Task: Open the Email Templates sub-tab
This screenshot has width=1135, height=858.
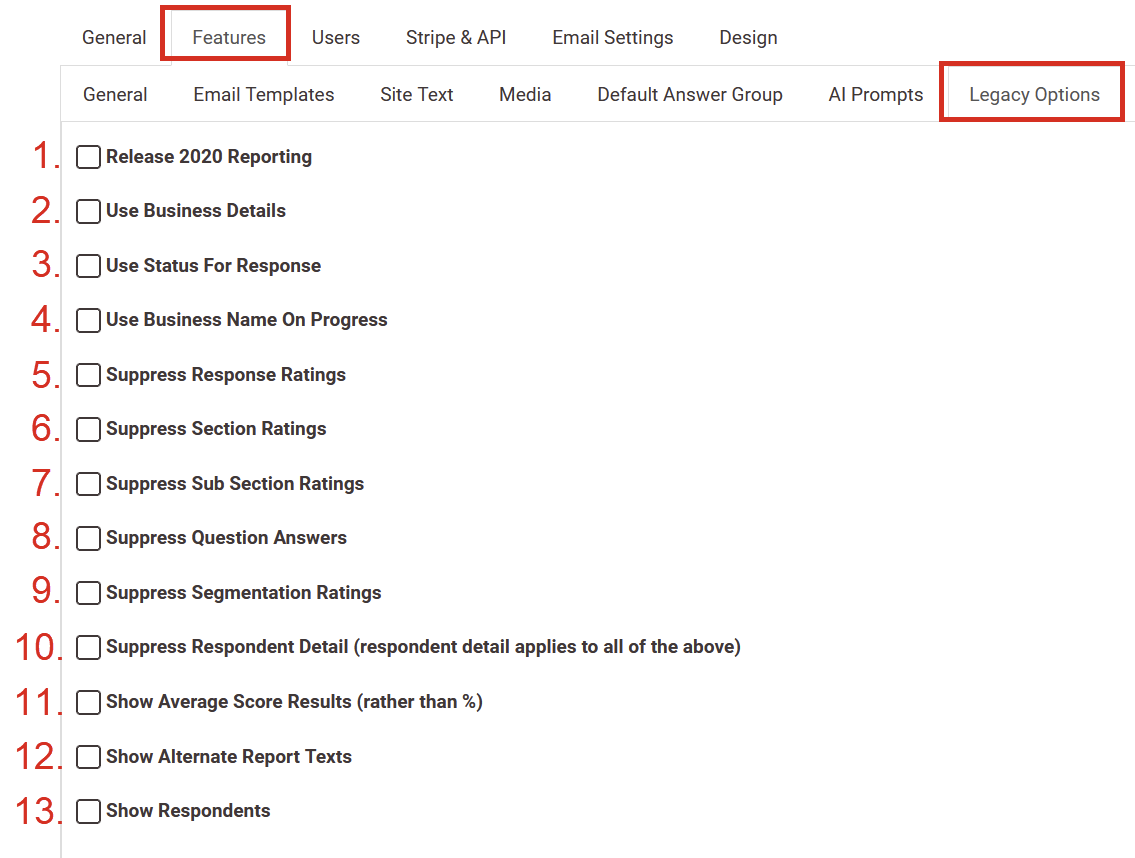Action: [264, 94]
